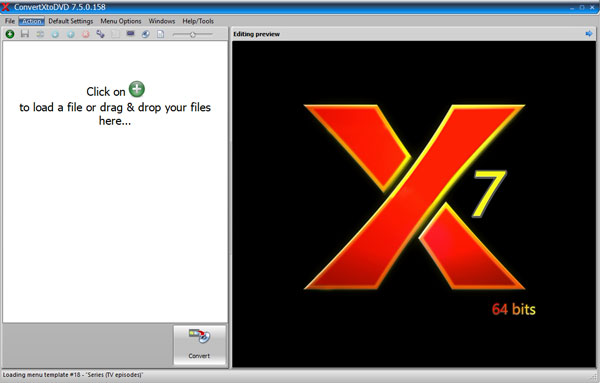Click the green Add file toolbar icon
The image size is (600, 383).
[x=10, y=34]
